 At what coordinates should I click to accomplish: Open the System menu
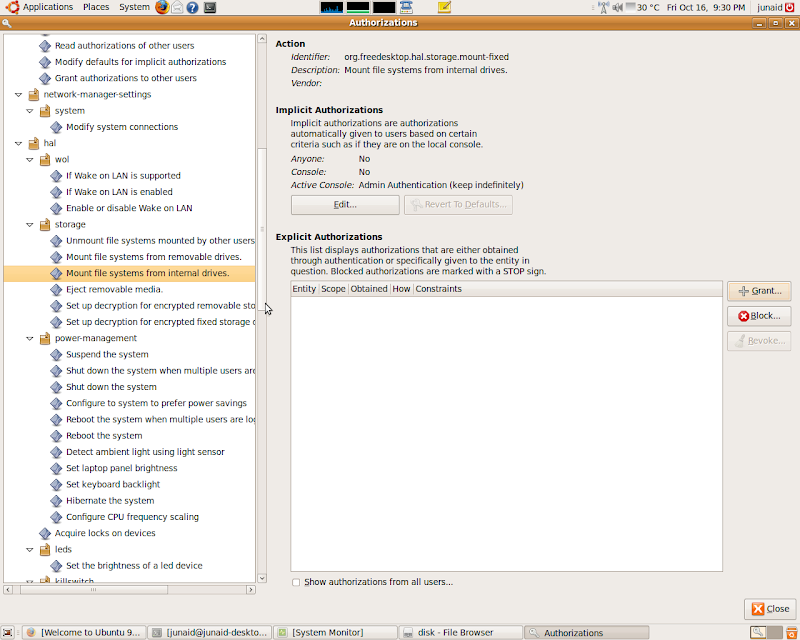point(134,7)
